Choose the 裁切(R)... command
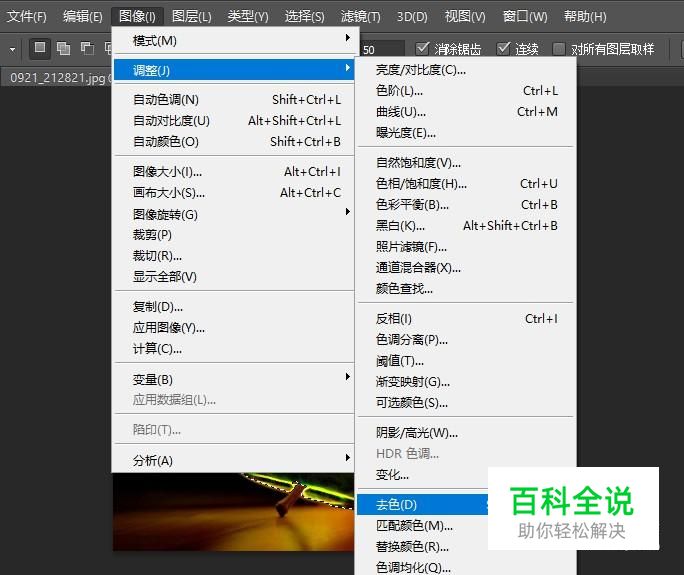 pyautogui.click(x=234, y=256)
